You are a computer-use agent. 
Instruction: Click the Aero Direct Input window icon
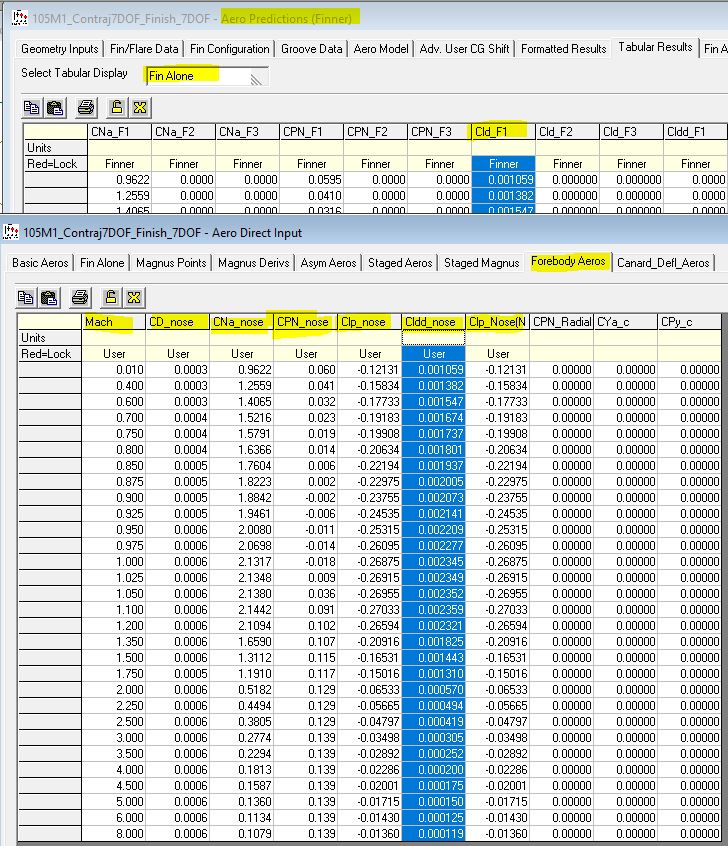click(x=11, y=232)
